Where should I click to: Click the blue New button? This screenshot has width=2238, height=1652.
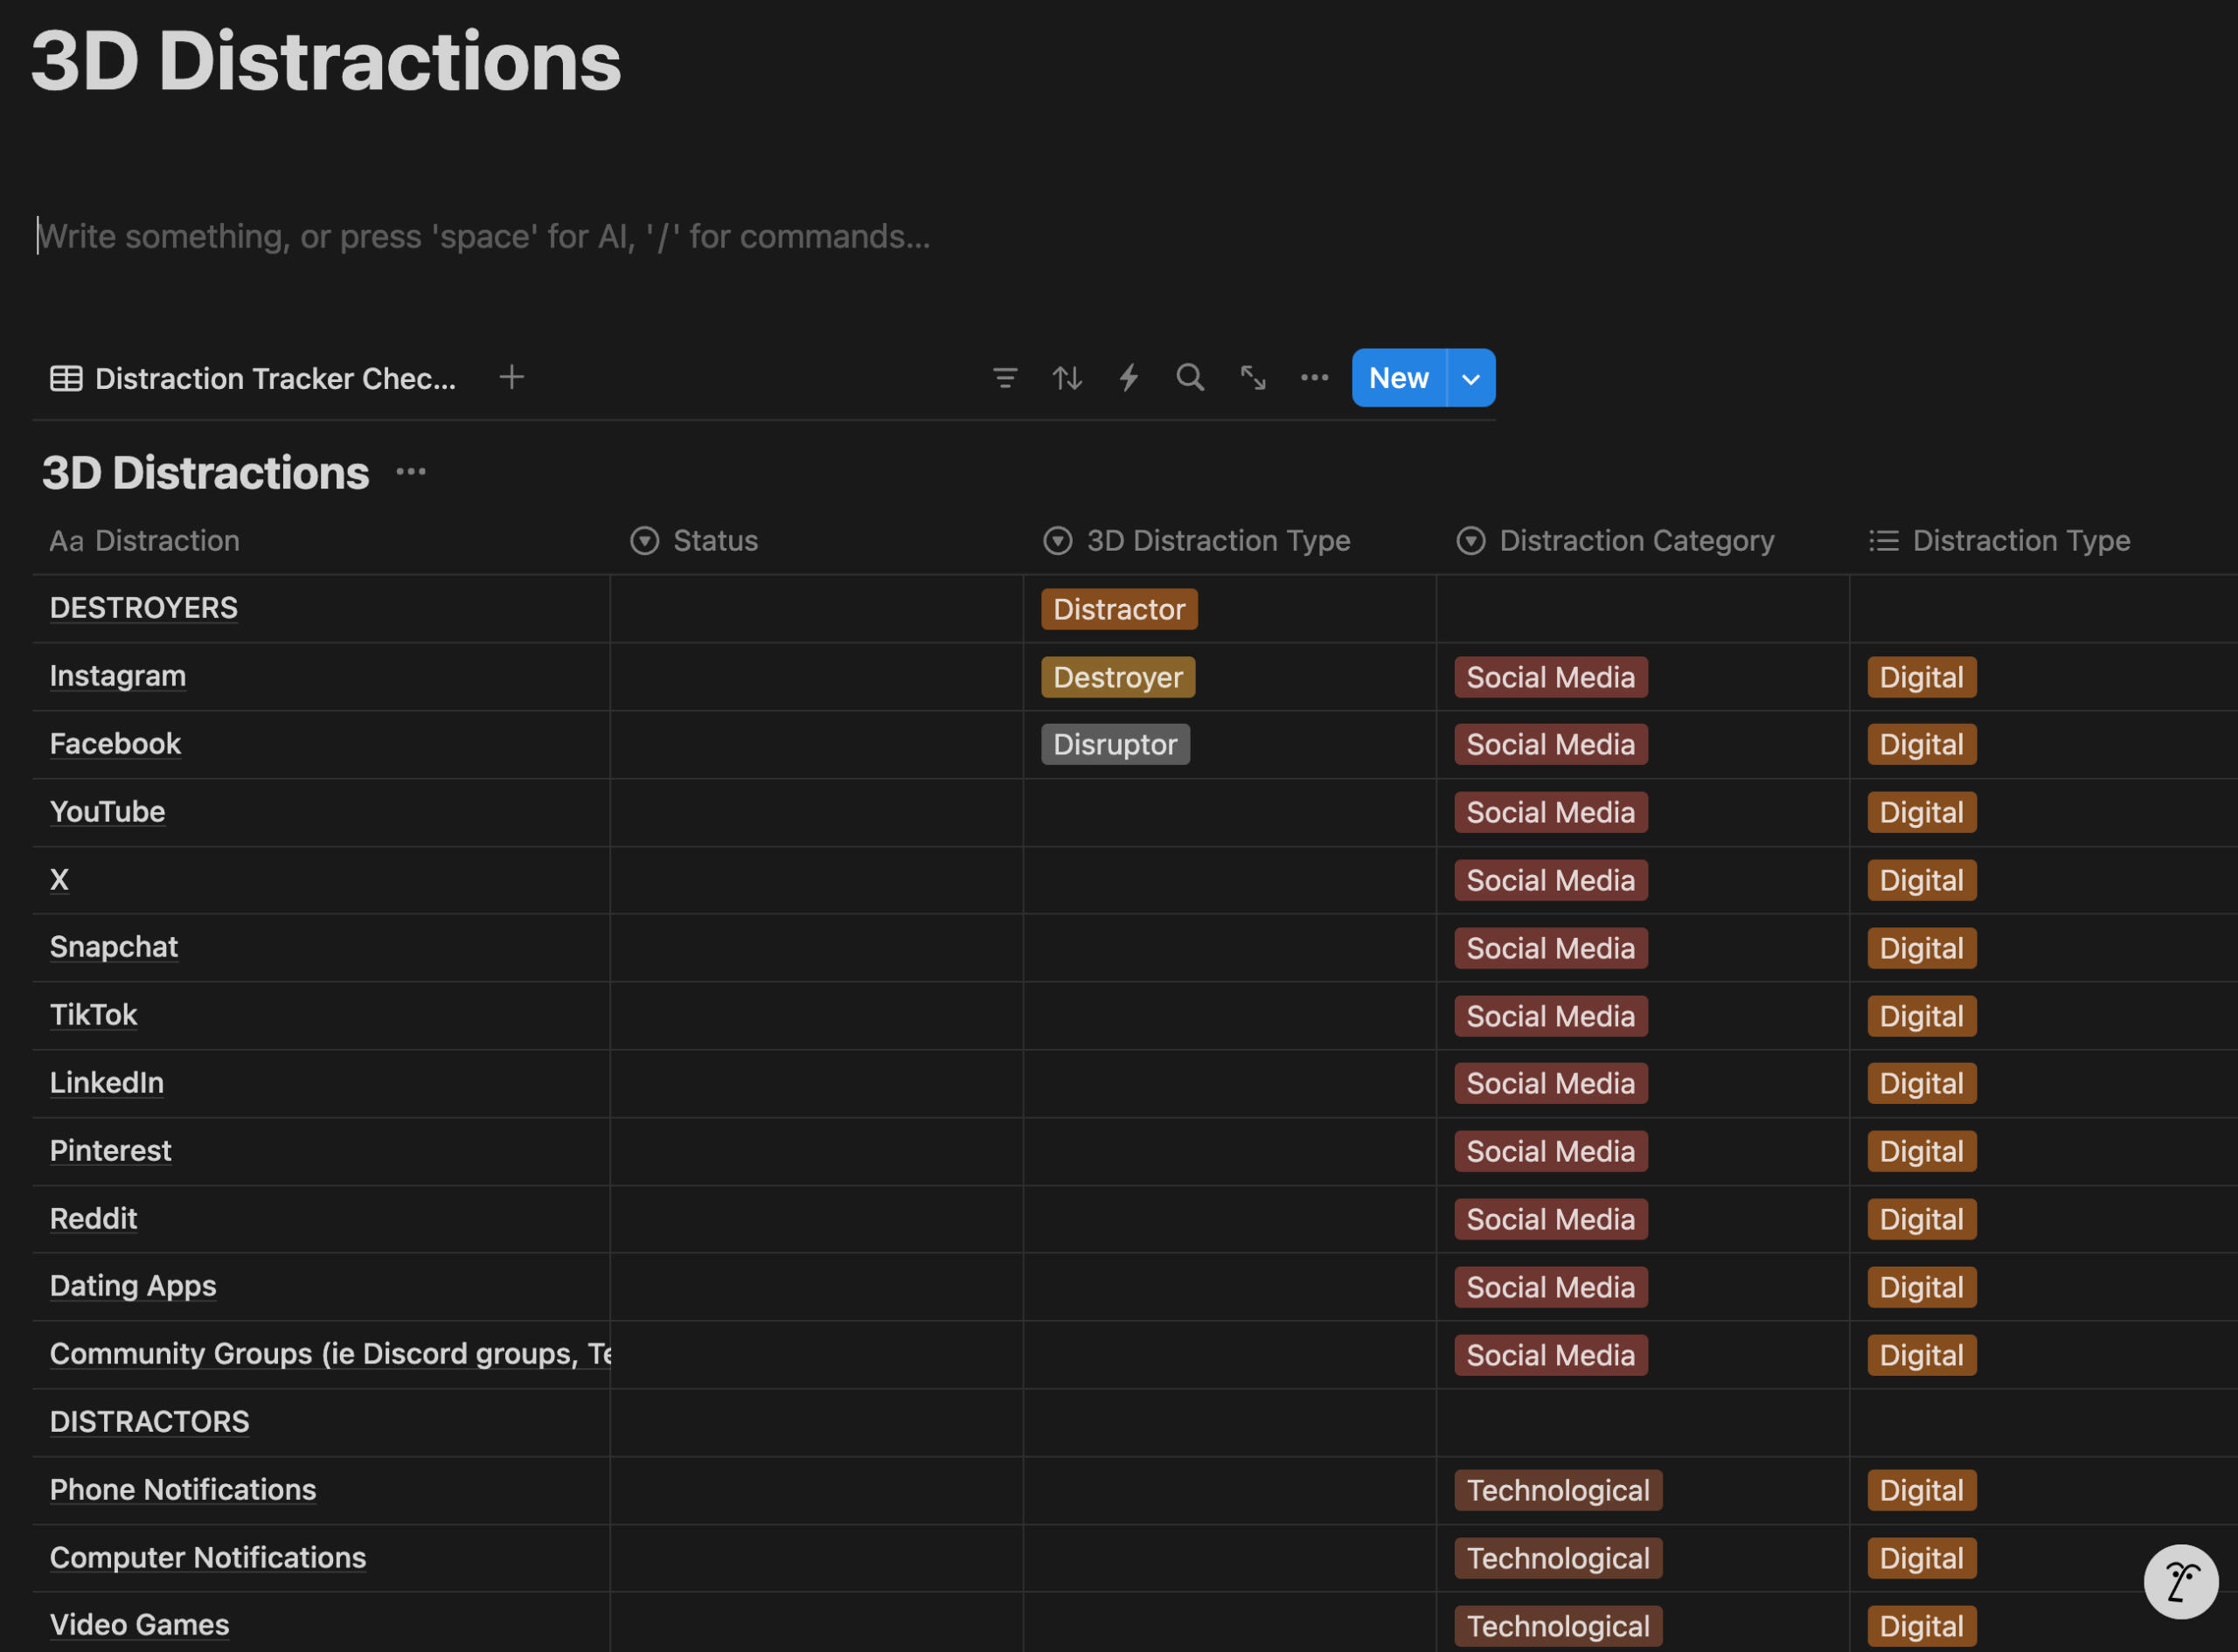pyautogui.click(x=1398, y=379)
